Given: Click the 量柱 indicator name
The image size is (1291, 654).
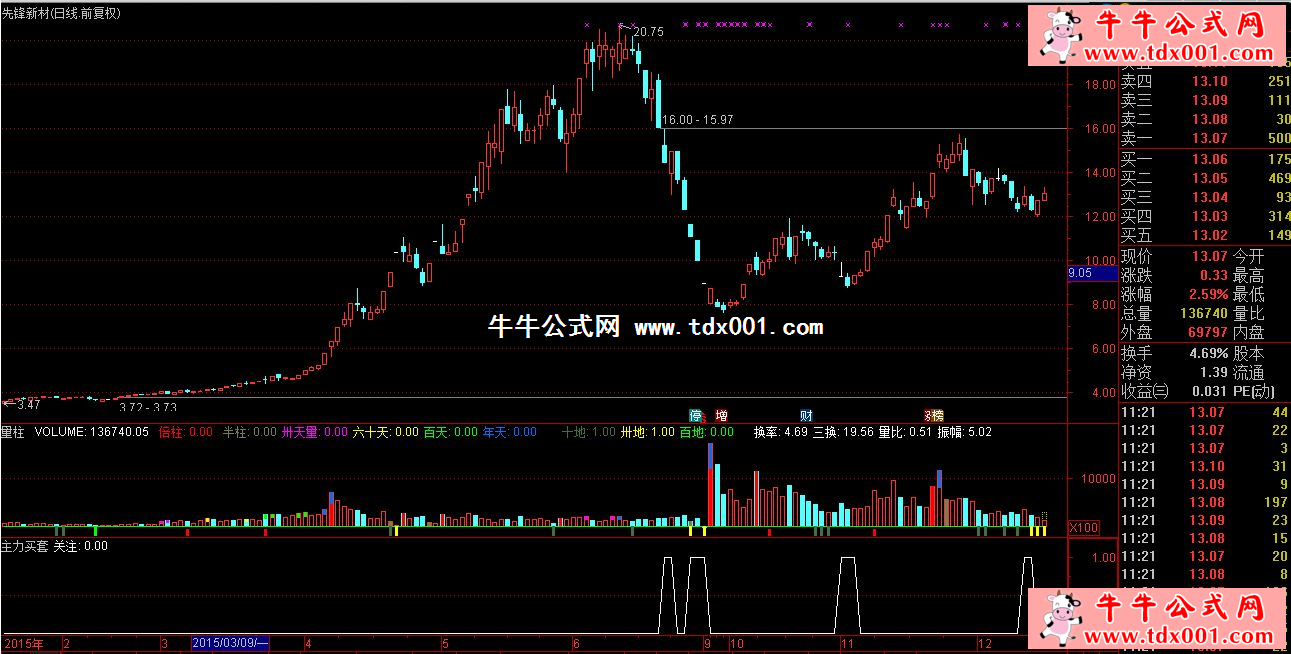Looking at the screenshot, I should pos(13,432).
